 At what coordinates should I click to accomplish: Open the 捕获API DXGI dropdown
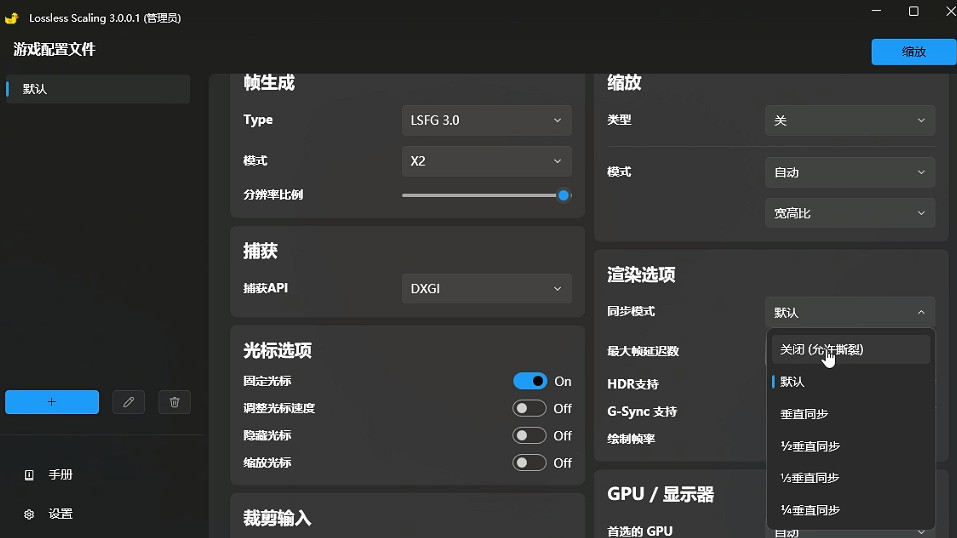(486, 288)
